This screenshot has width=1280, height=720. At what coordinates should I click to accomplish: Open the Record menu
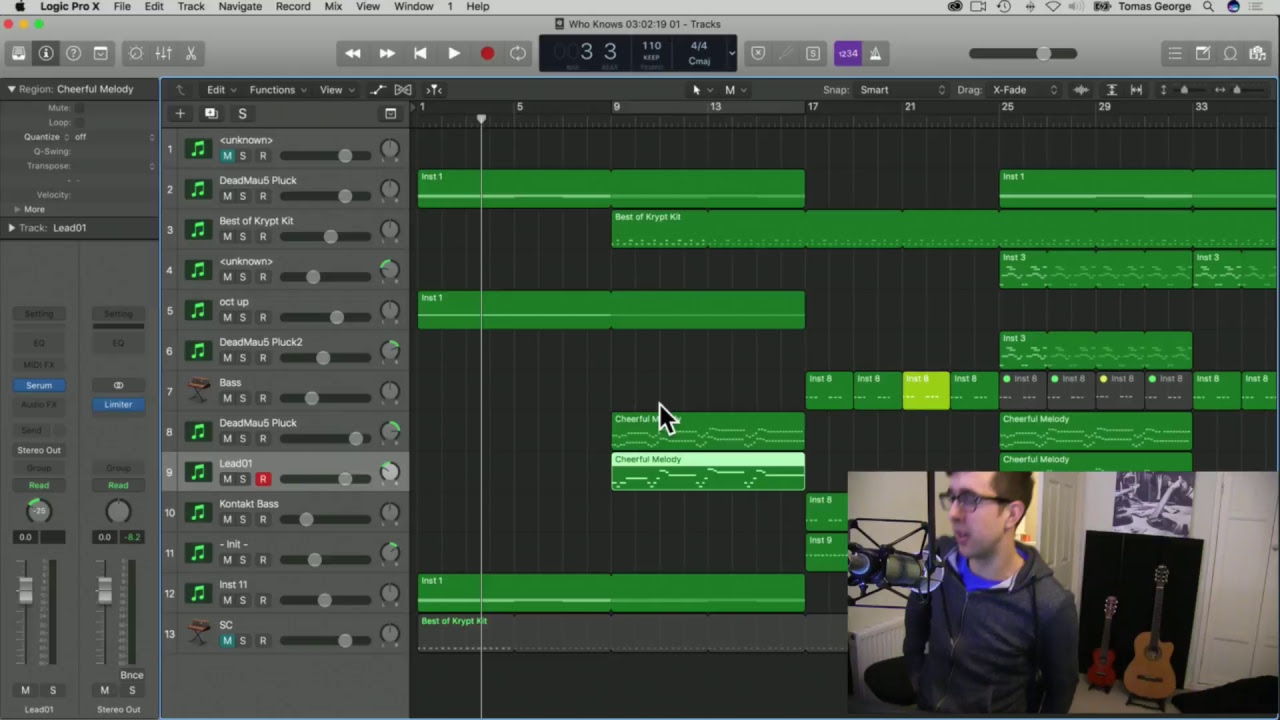[x=293, y=6]
